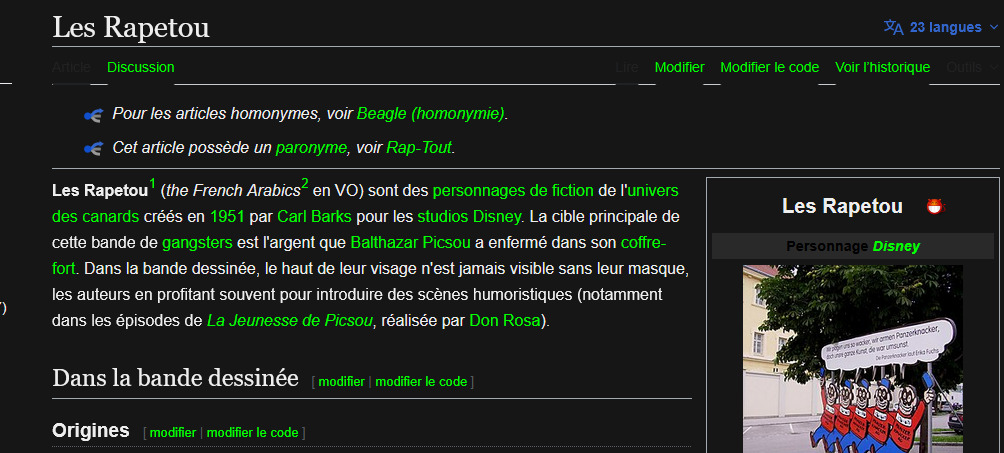This screenshot has height=453, width=1004.
Task: Click the translation icon beside 23 langues
Action: point(893,27)
